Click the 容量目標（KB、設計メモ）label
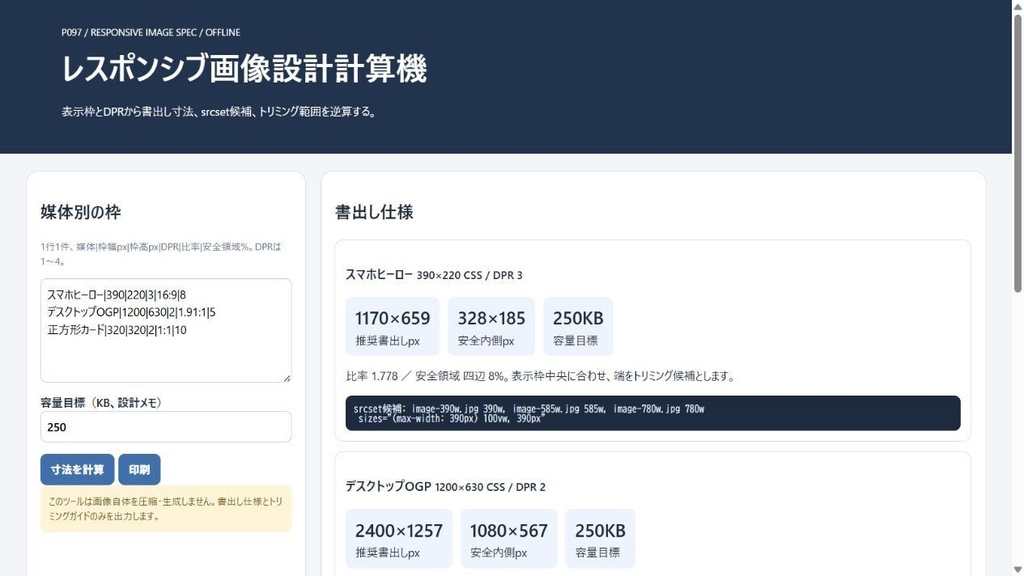The width and height of the screenshot is (1024, 576). click(x=101, y=403)
